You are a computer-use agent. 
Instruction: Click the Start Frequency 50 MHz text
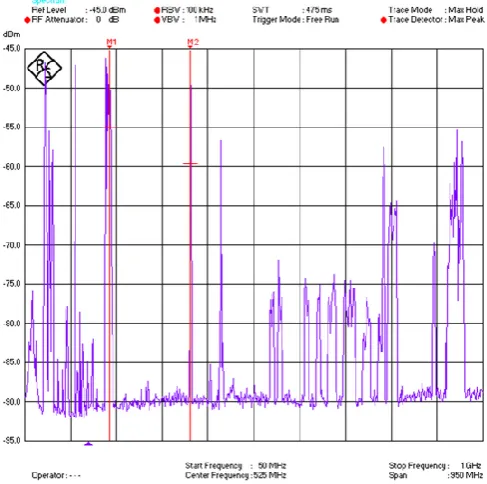click(235, 465)
